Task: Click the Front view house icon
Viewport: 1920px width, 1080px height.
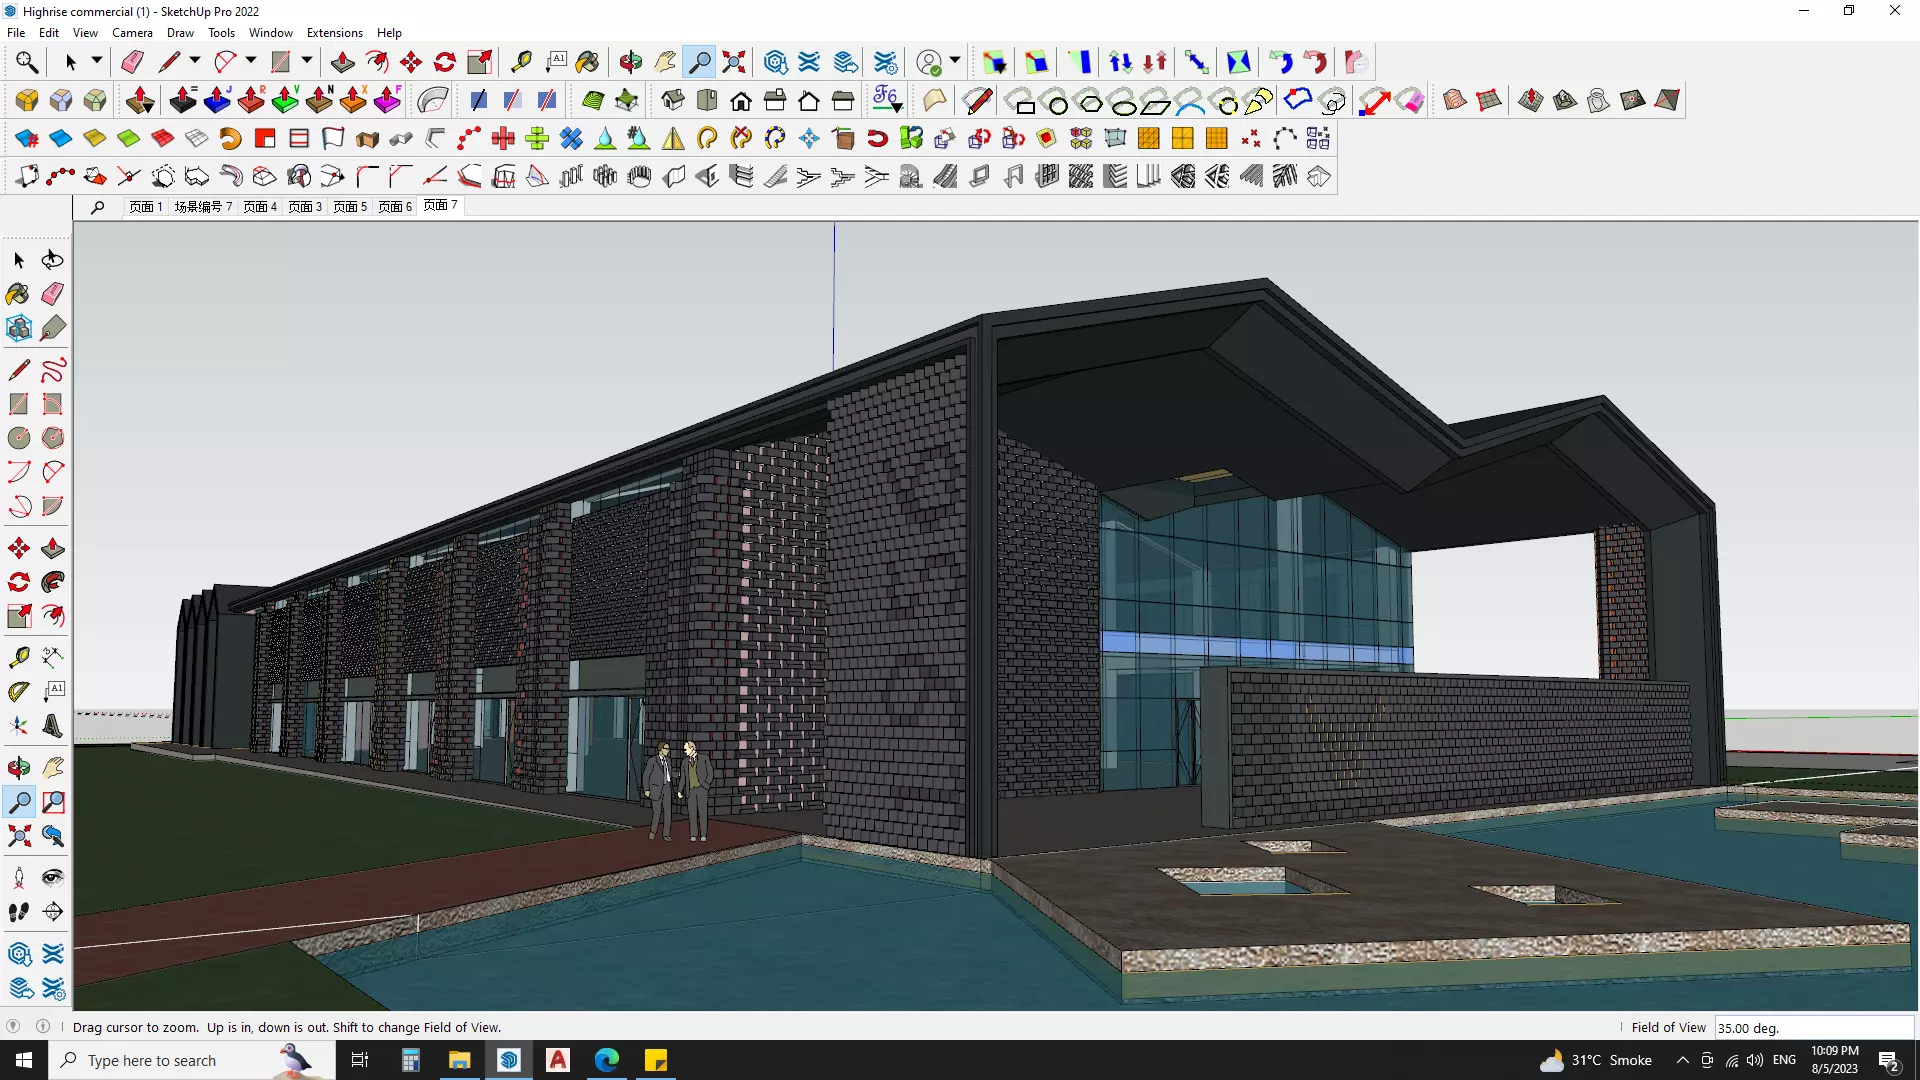Action: (x=741, y=100)
